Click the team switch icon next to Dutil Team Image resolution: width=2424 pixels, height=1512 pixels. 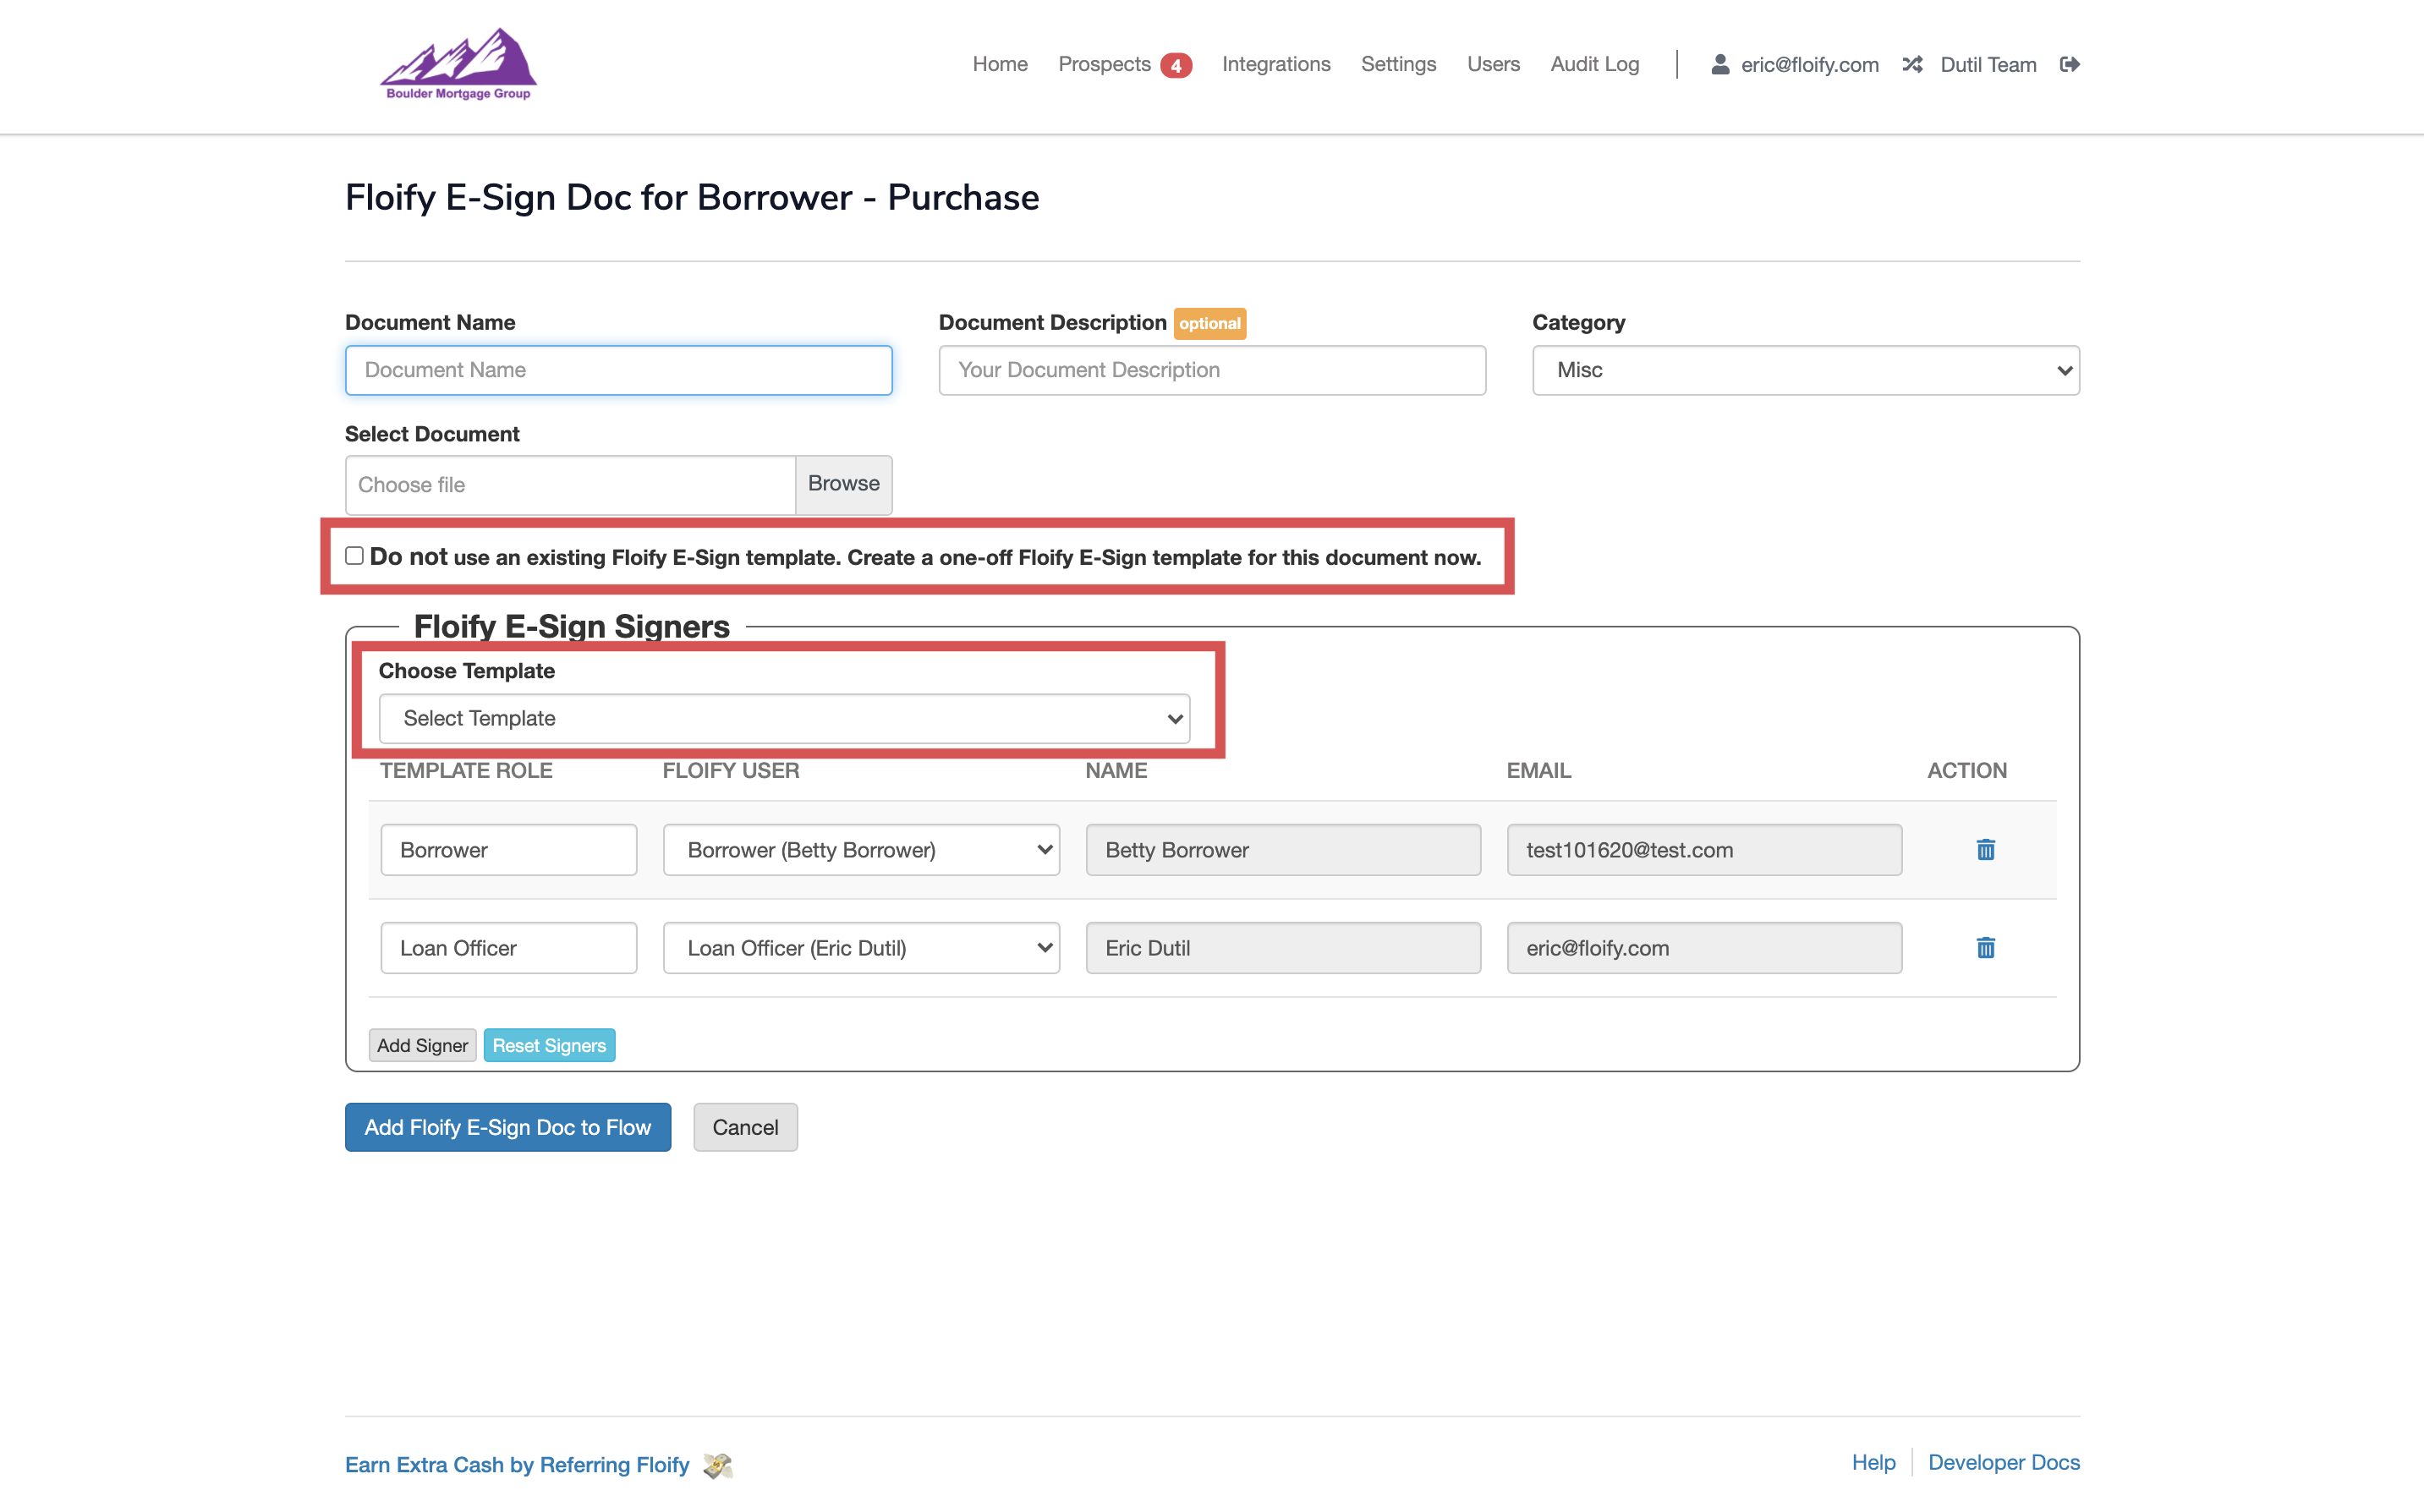coord(1913,64)
